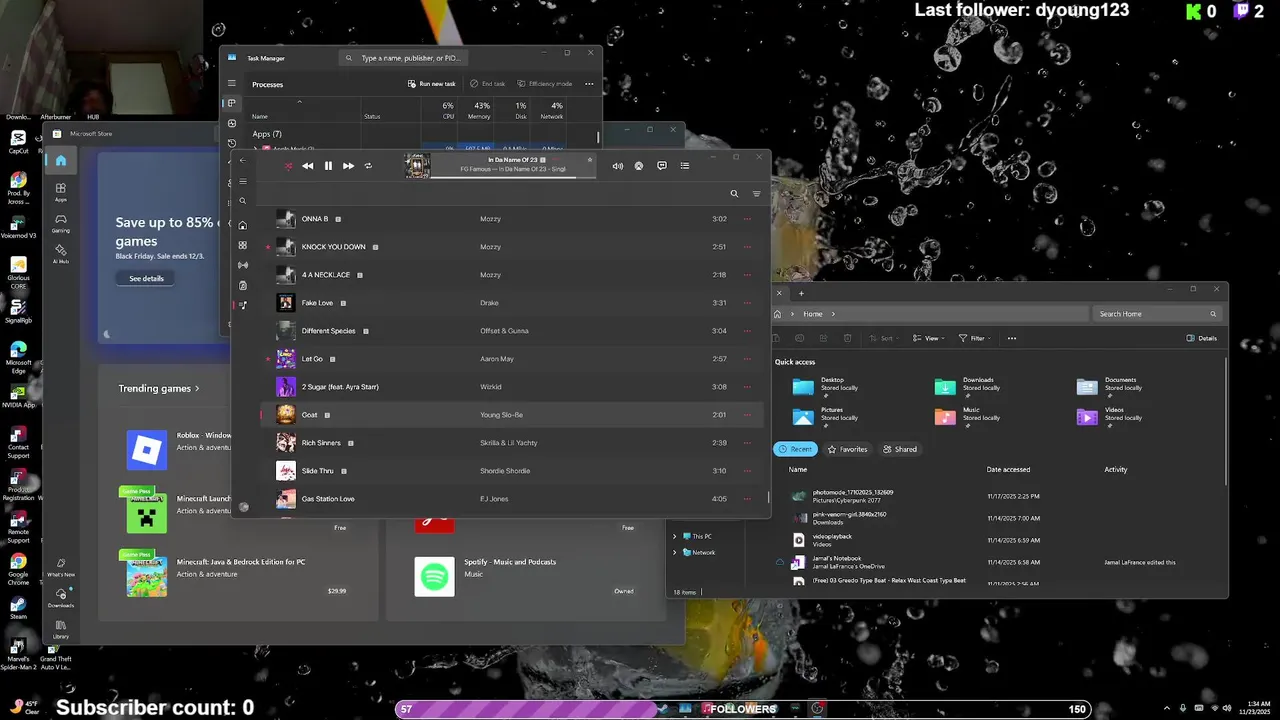Open Gaming in the Microsoft Store sidebar
1280x720 pixels.
click(x=61, y=223)
